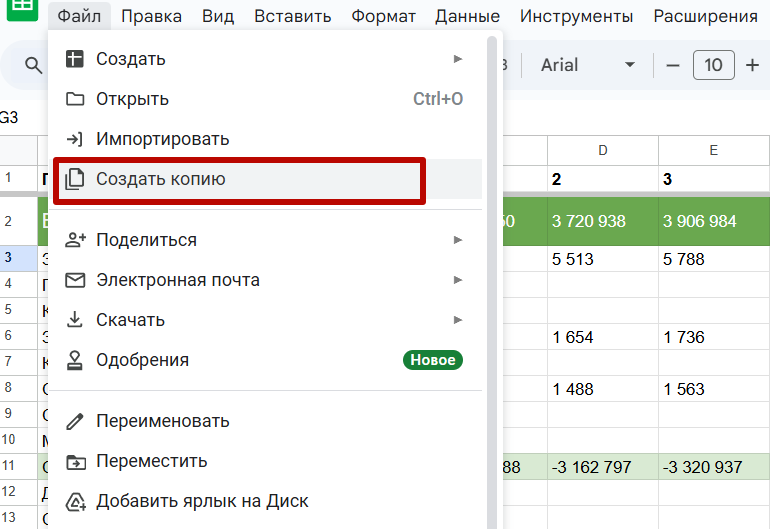Expand the Создать submenu arrow

(458, 59)
